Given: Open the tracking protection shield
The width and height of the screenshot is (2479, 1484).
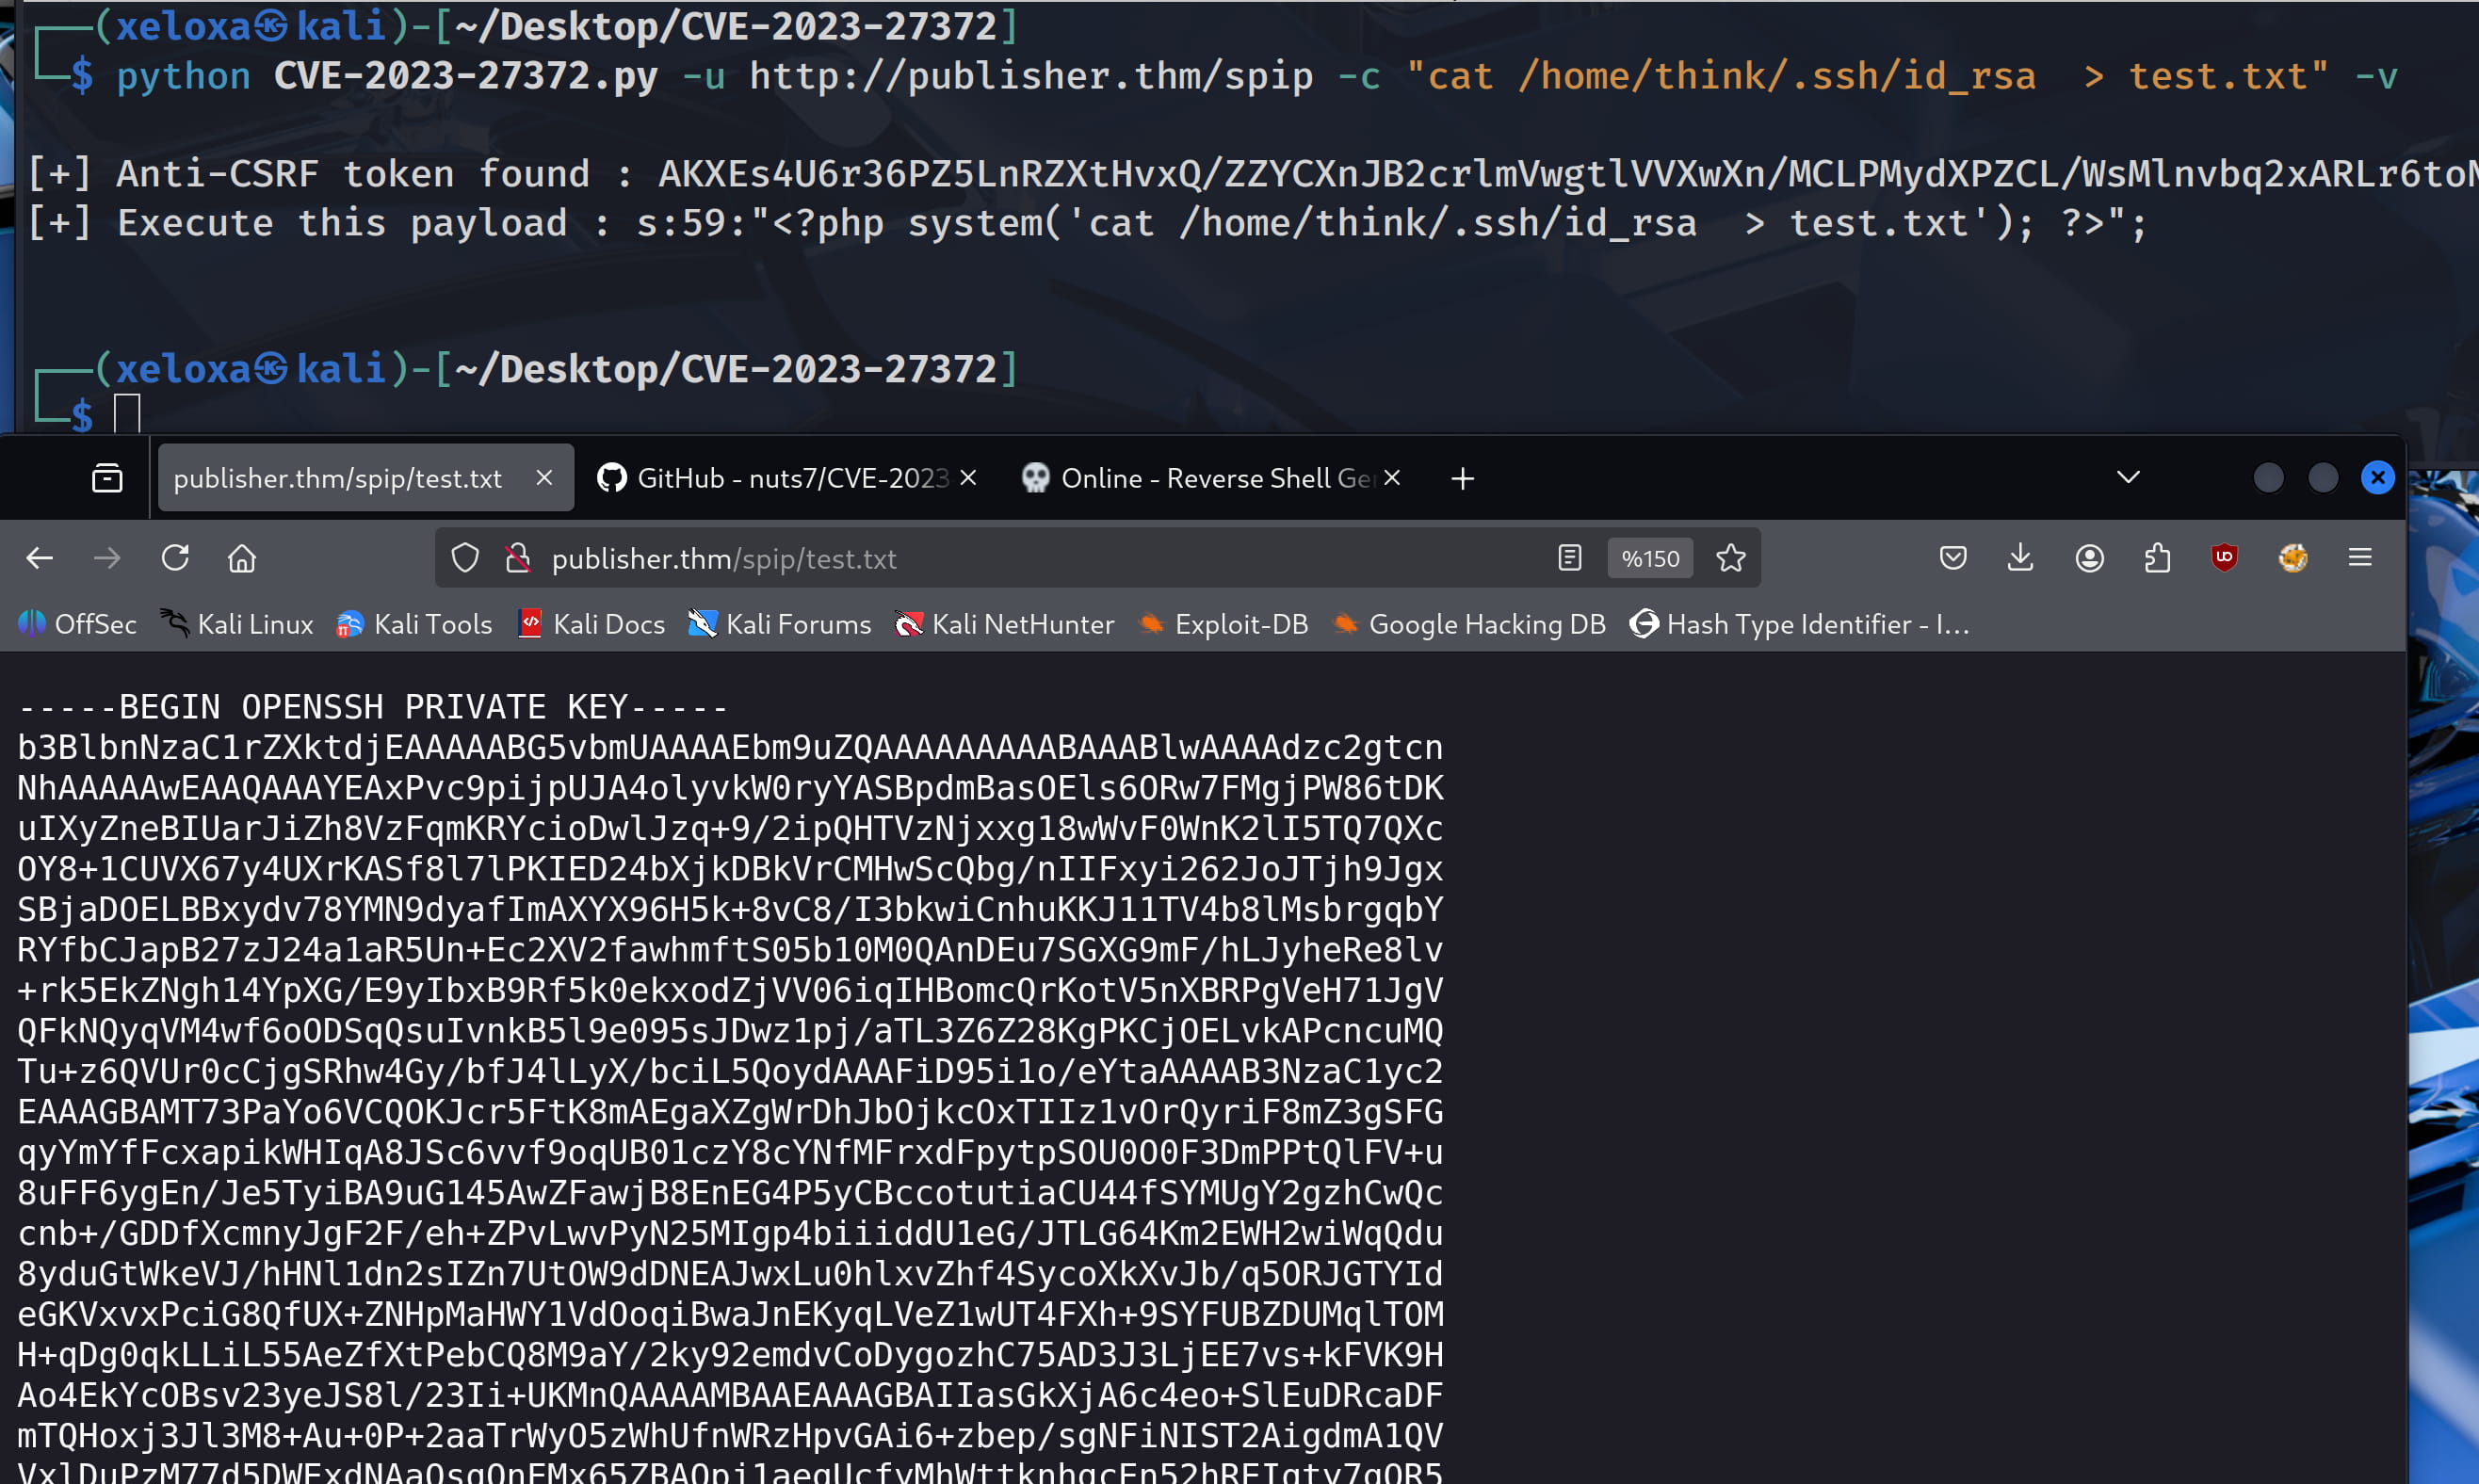Looking at the screenshot, I should click(465, 558).
